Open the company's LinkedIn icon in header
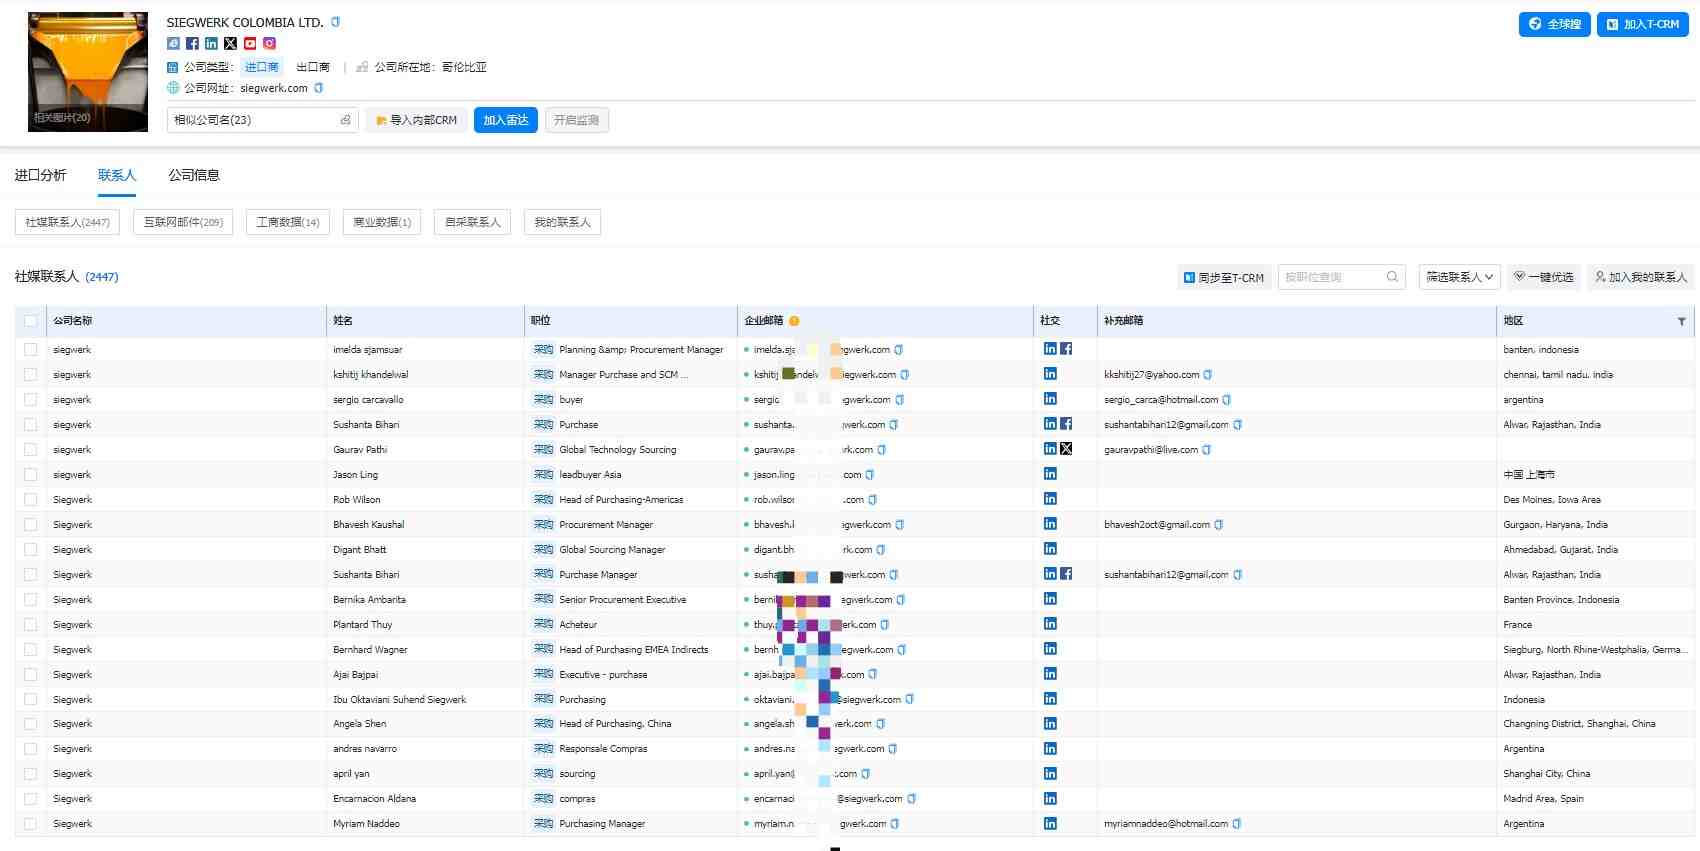This screenshot has height=851, width=1700. coord(211,43)
